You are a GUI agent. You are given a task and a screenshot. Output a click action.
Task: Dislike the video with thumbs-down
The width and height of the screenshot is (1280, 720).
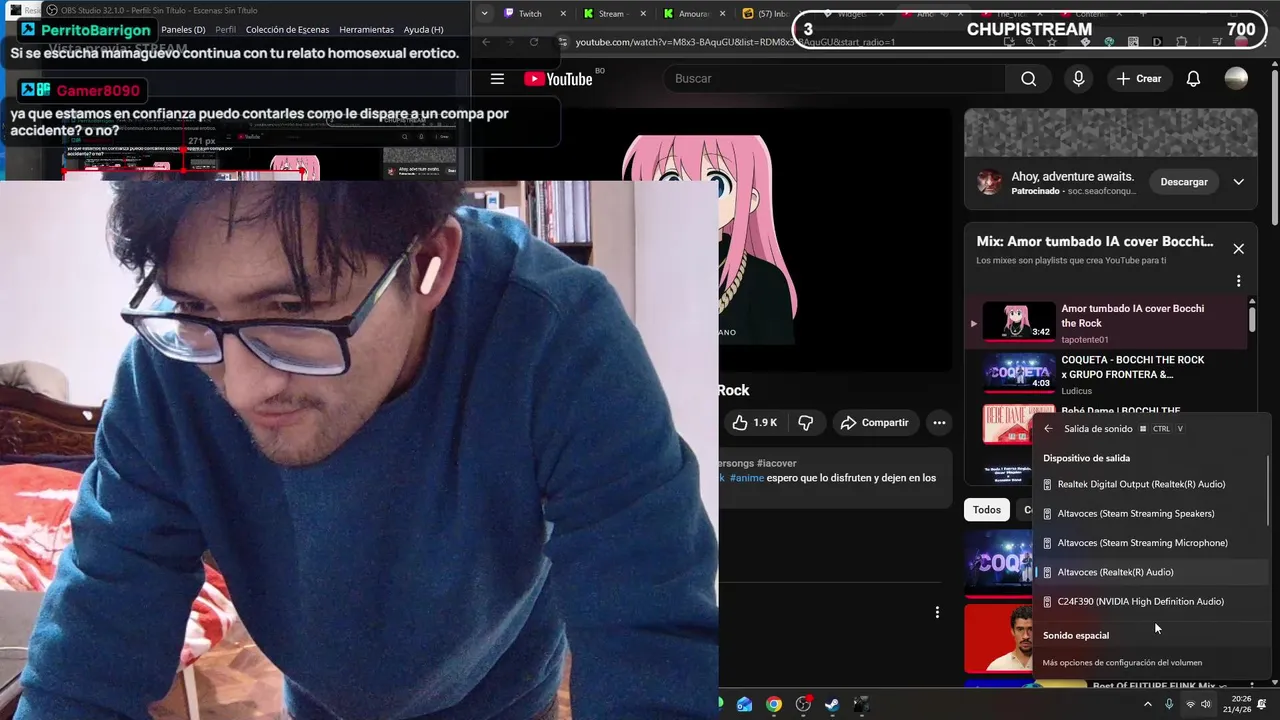(x=806, y=423)
